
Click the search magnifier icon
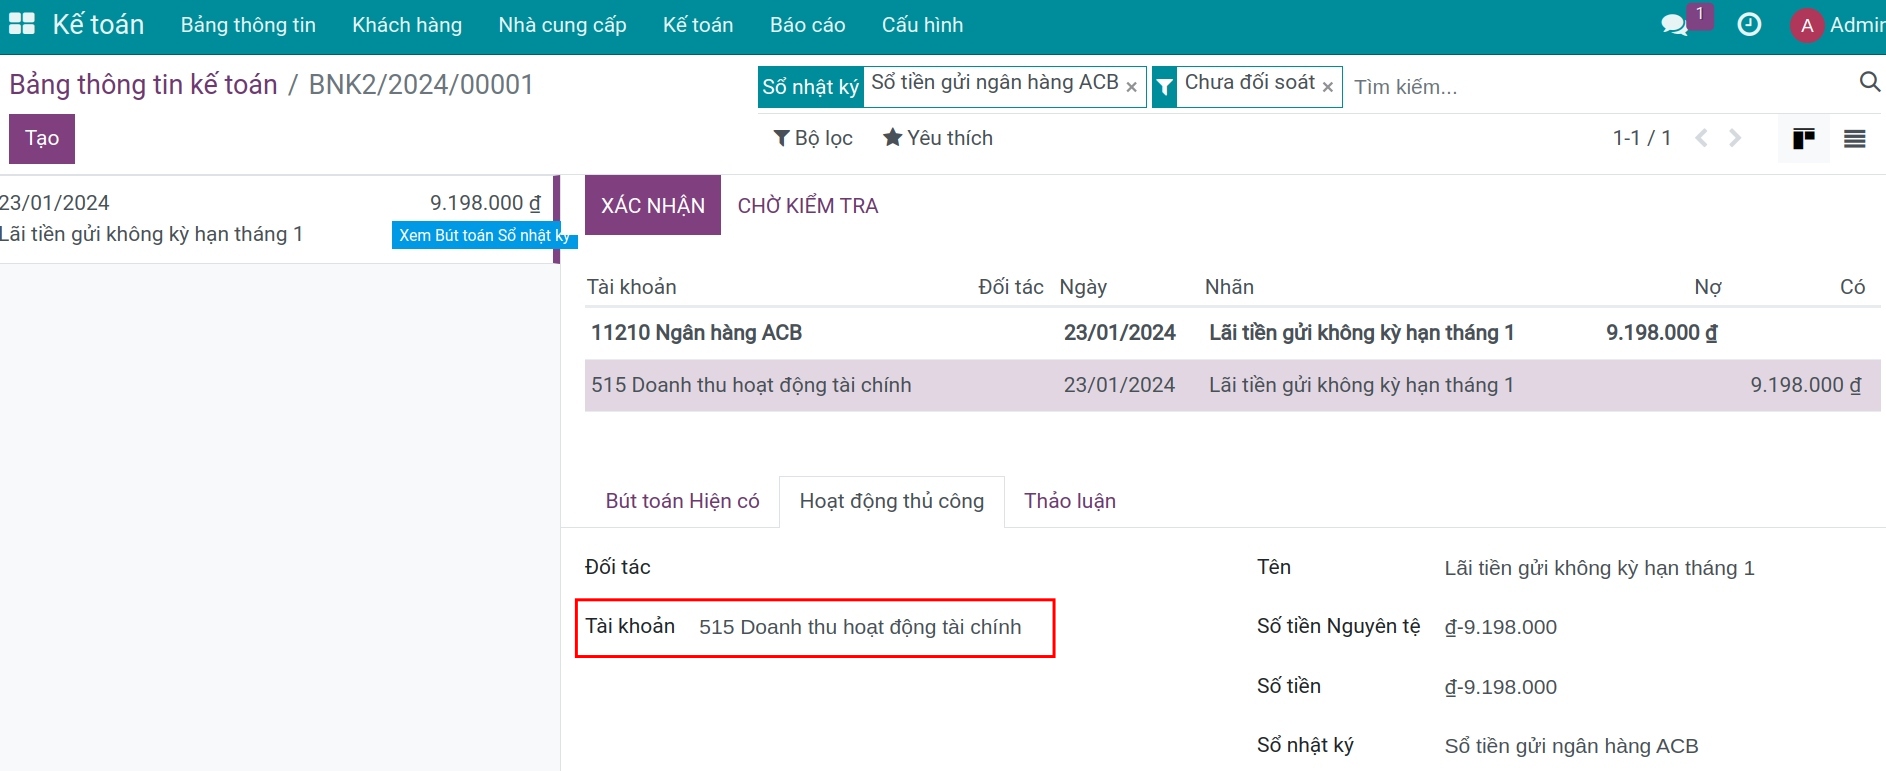click(1868, 83)
